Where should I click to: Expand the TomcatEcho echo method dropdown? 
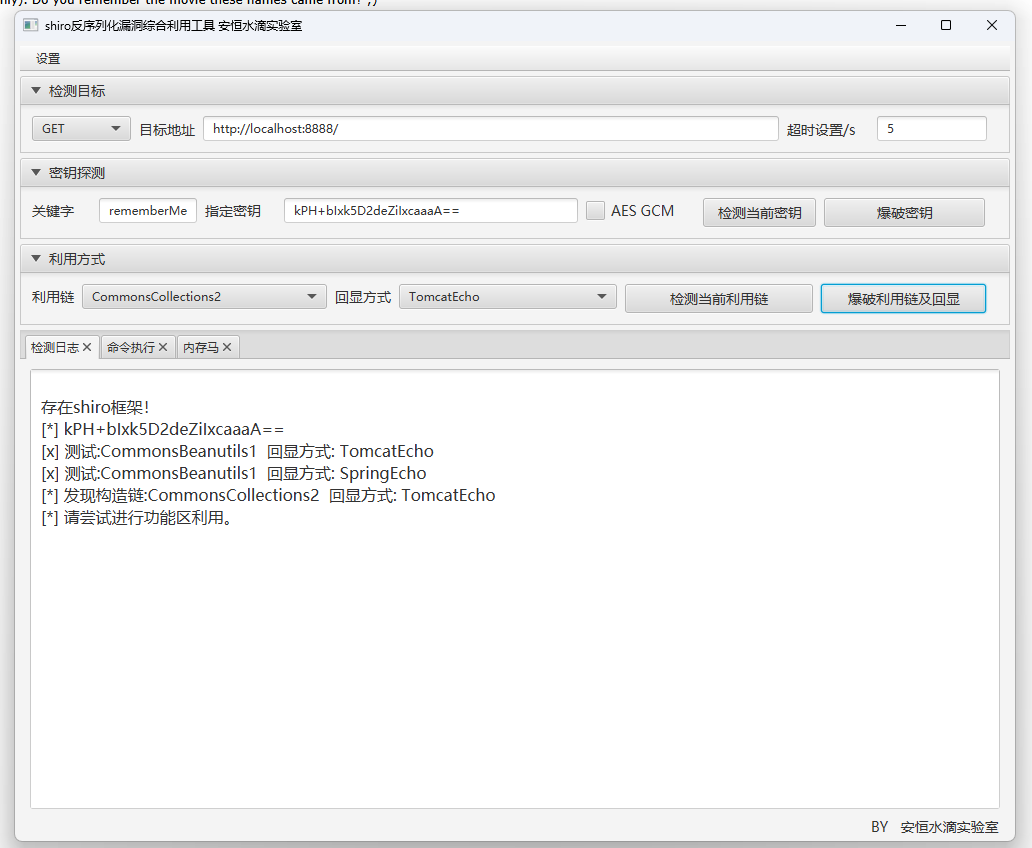(x=507, y=297)
